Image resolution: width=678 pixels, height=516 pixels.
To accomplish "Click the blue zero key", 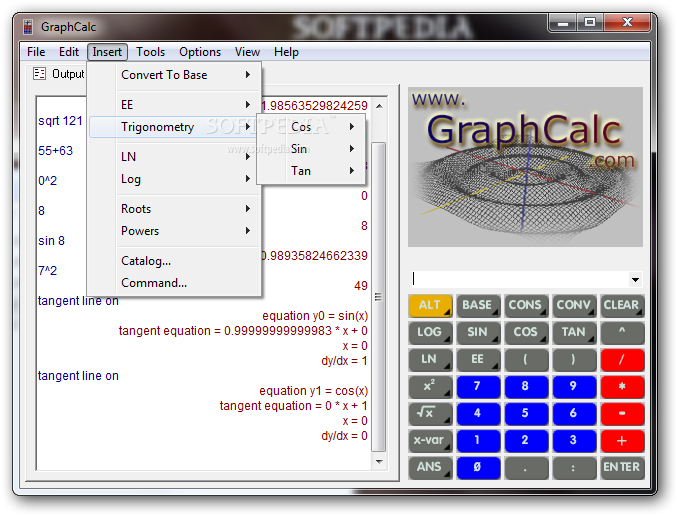I will point(478,468).
